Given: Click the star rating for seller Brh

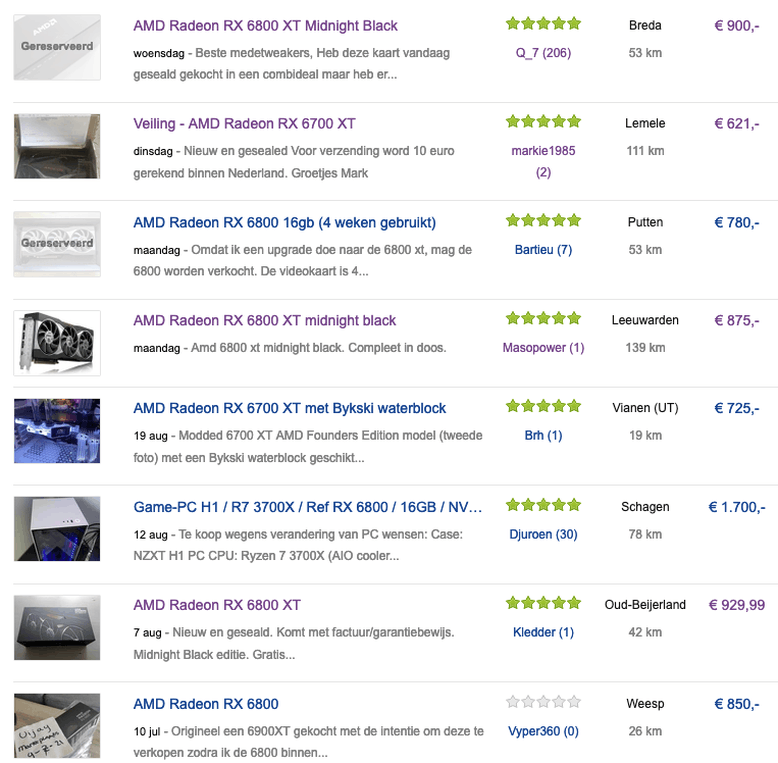Looking at the screenshot, I should pos(542,407).
